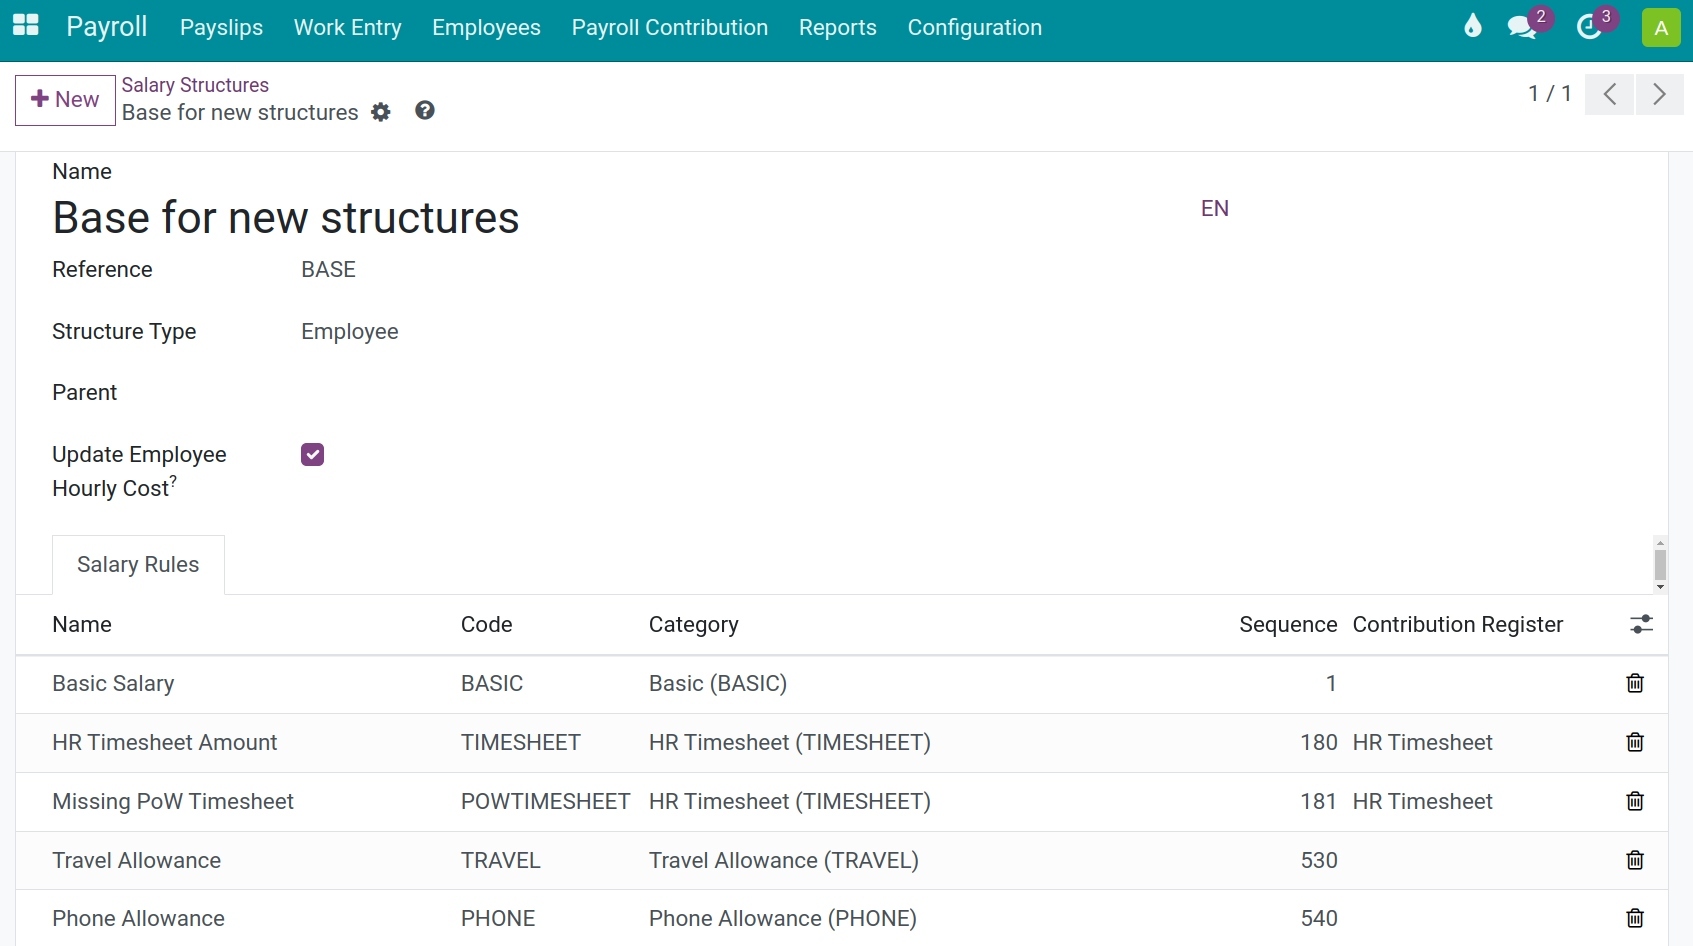Click the Travel Allowance (TRAVEL) category cell
The height and width of the screenshot is (946, 1693).
[x=784, y=861]
